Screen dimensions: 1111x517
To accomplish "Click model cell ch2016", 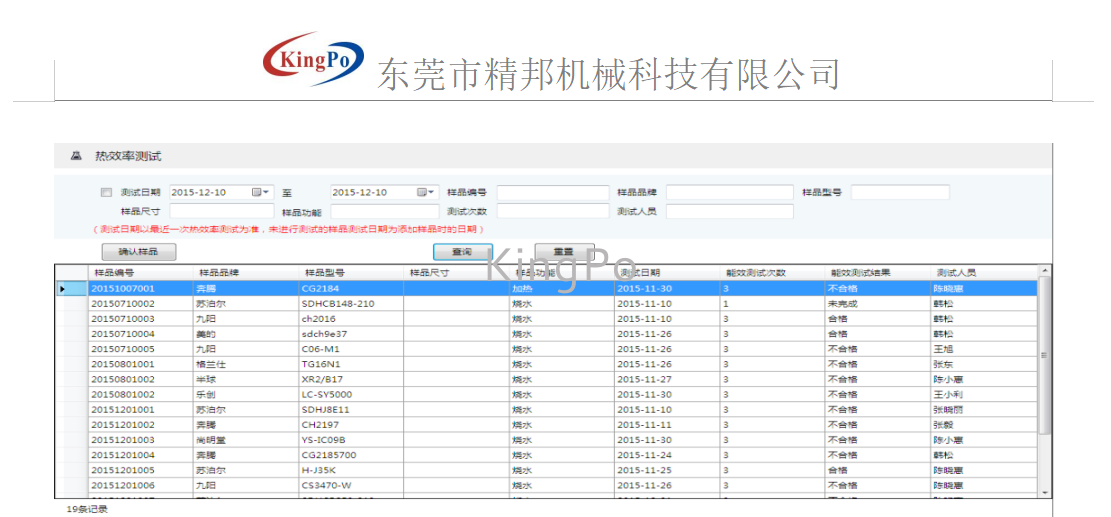I will point(351,319).
